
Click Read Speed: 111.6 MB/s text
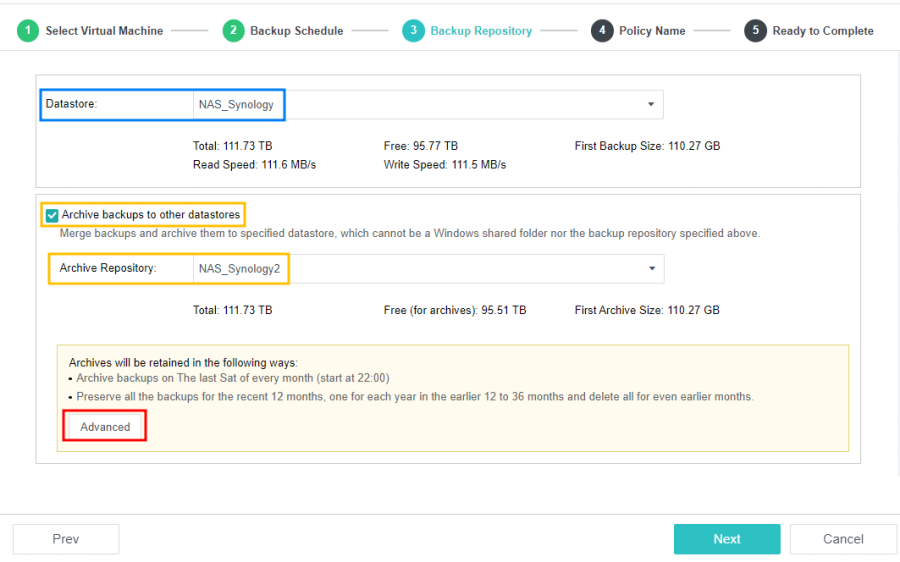pyautogui.click(x=254, y=165)
